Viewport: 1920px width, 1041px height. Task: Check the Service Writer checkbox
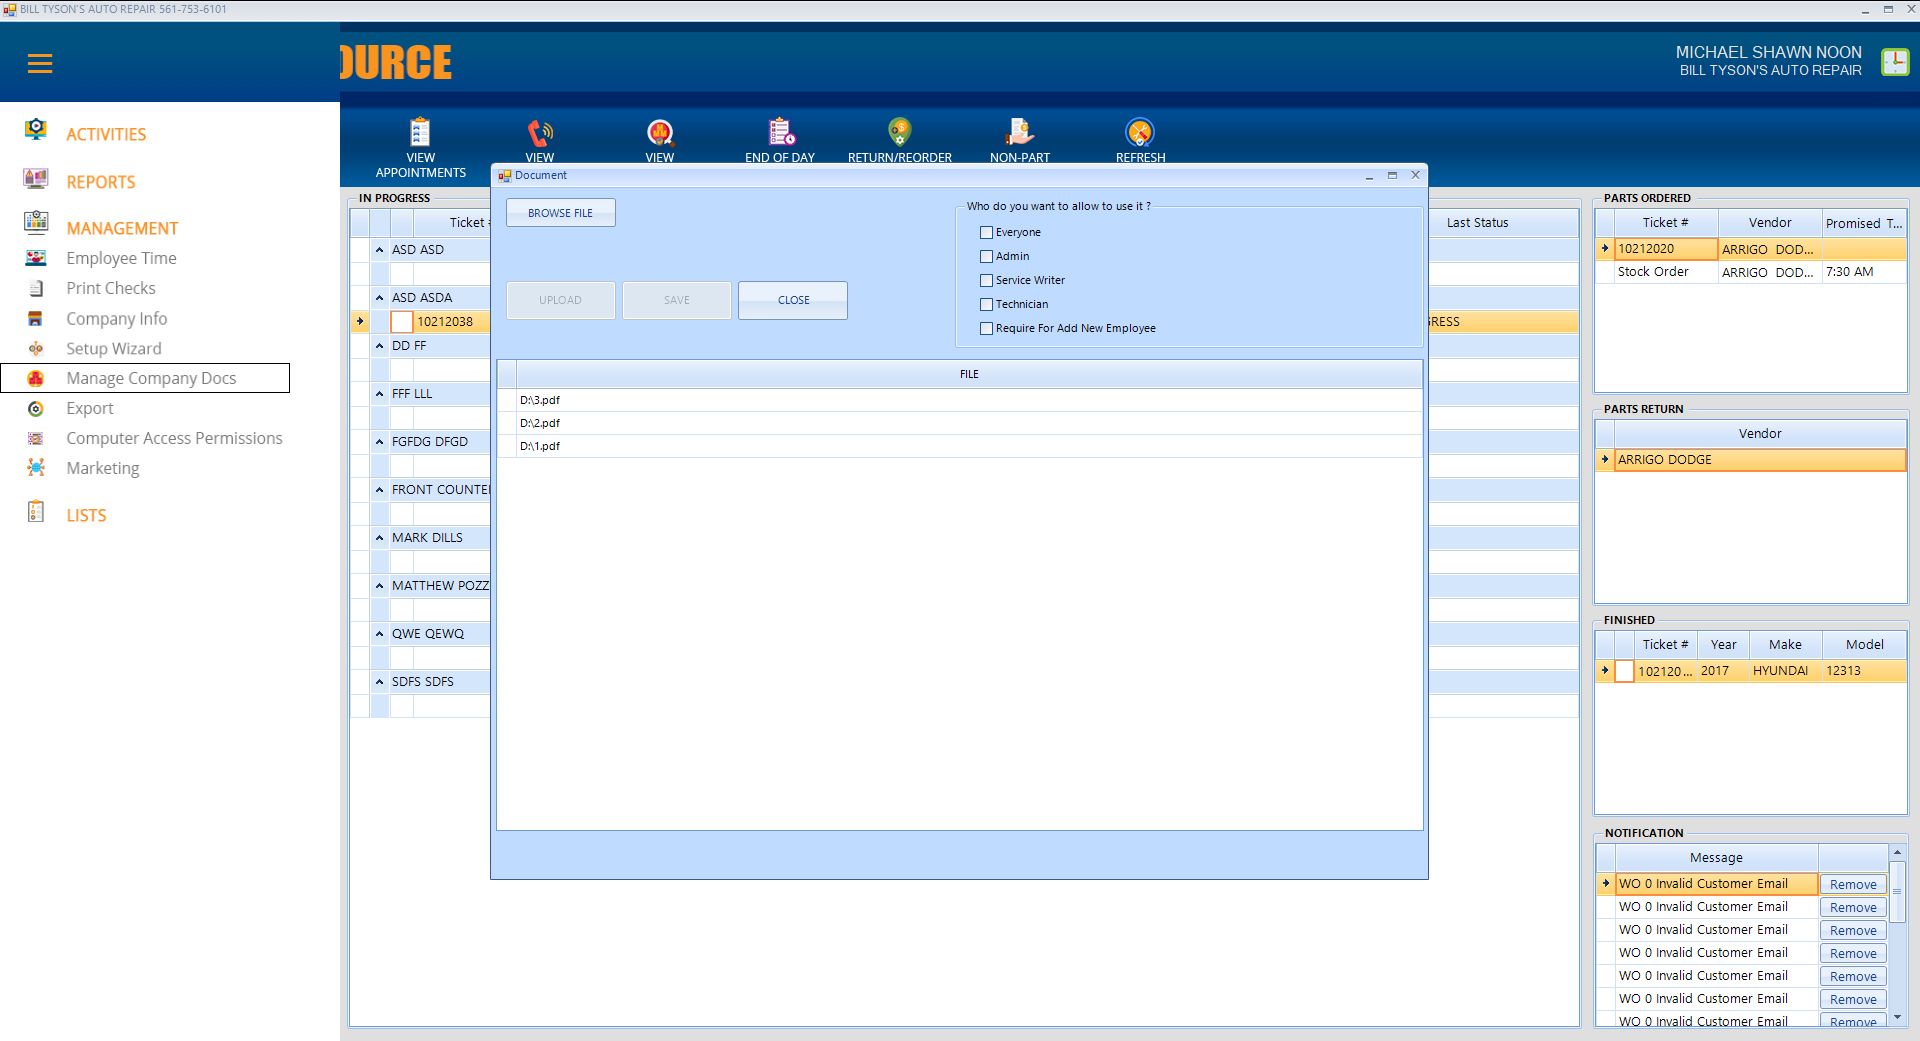987,281
